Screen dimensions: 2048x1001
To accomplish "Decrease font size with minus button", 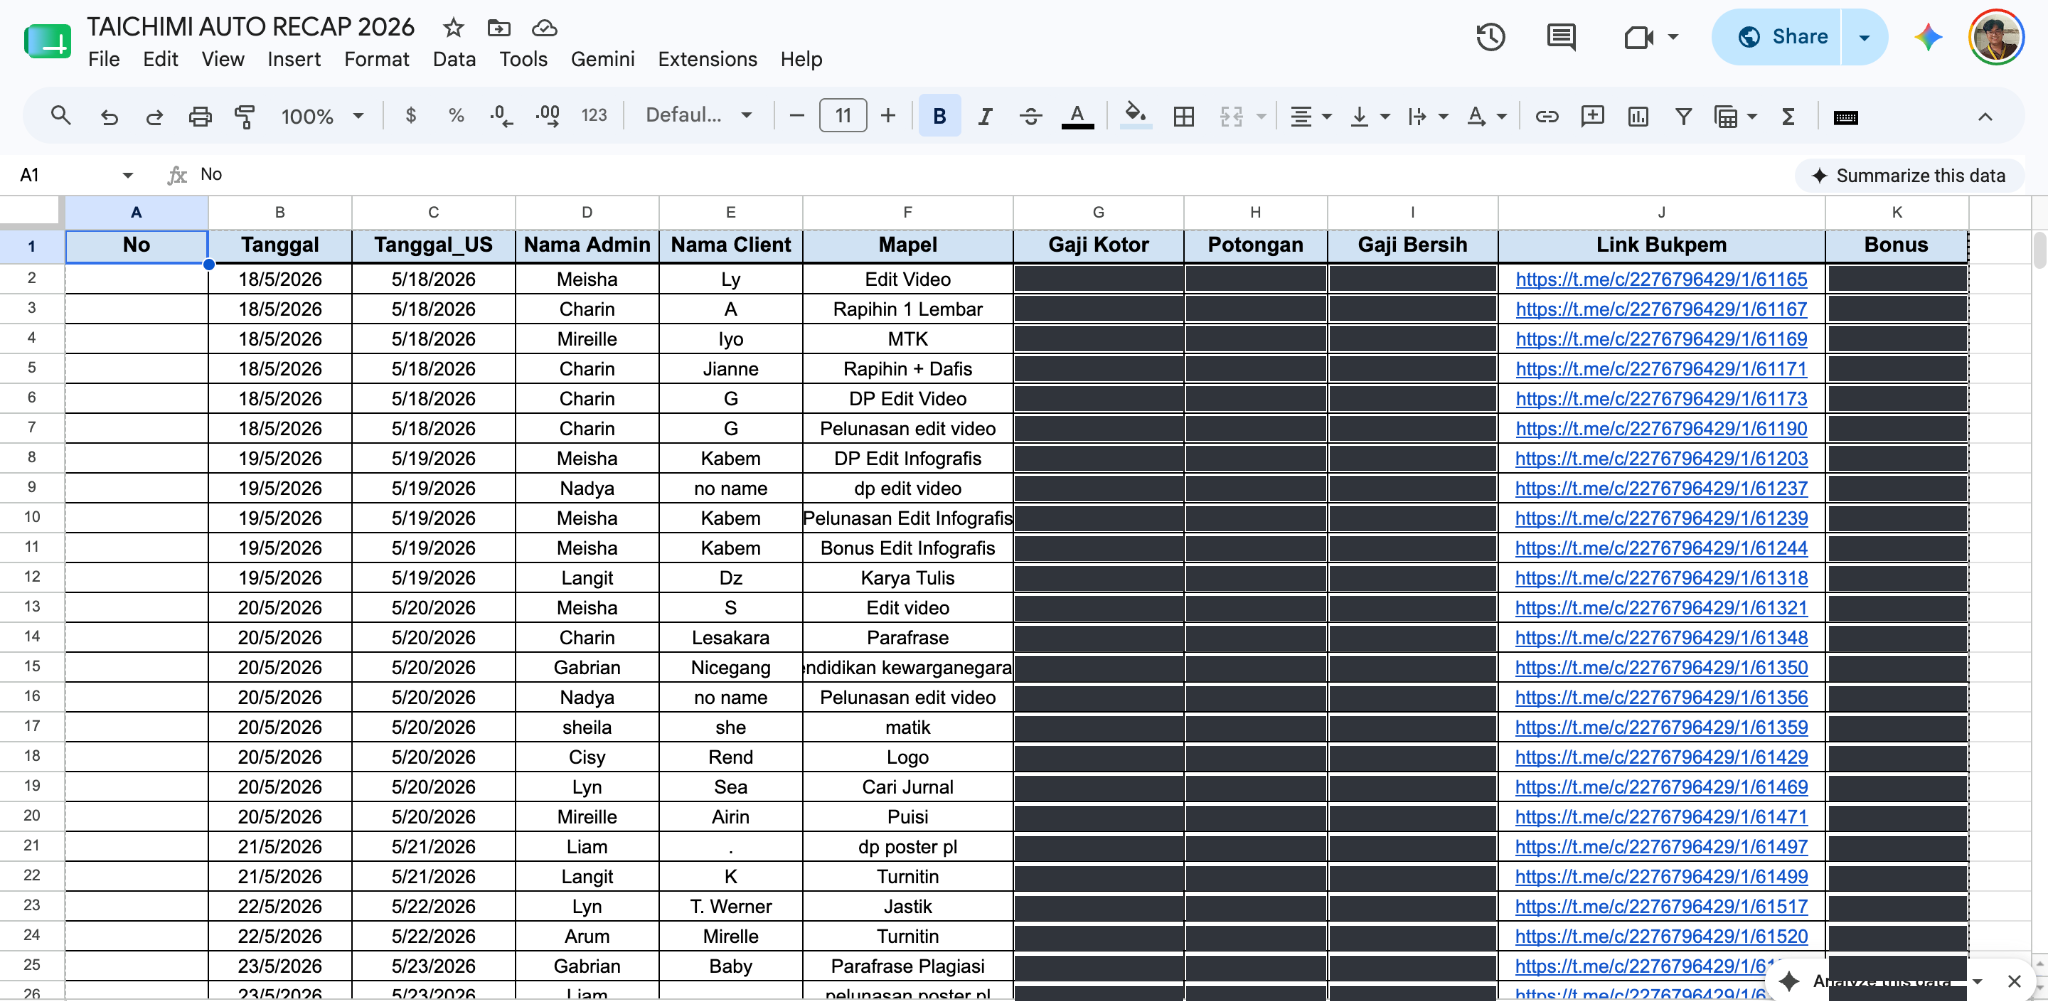I will pos(796,116).
